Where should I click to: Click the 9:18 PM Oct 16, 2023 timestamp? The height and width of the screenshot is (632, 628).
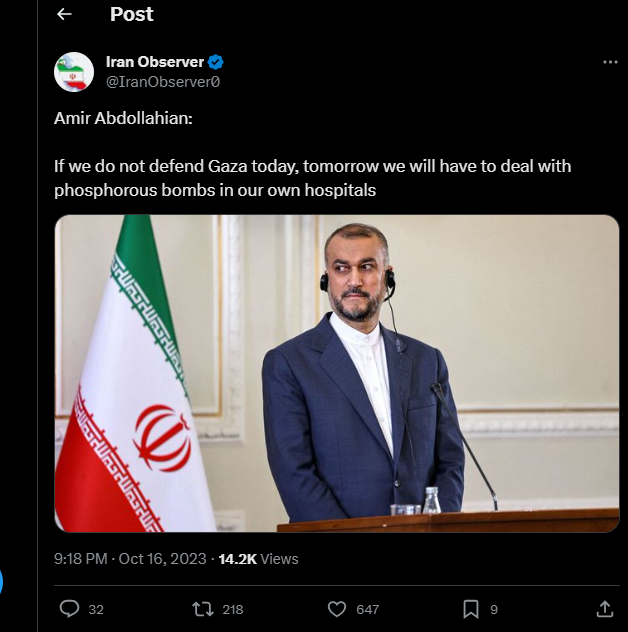131,559
